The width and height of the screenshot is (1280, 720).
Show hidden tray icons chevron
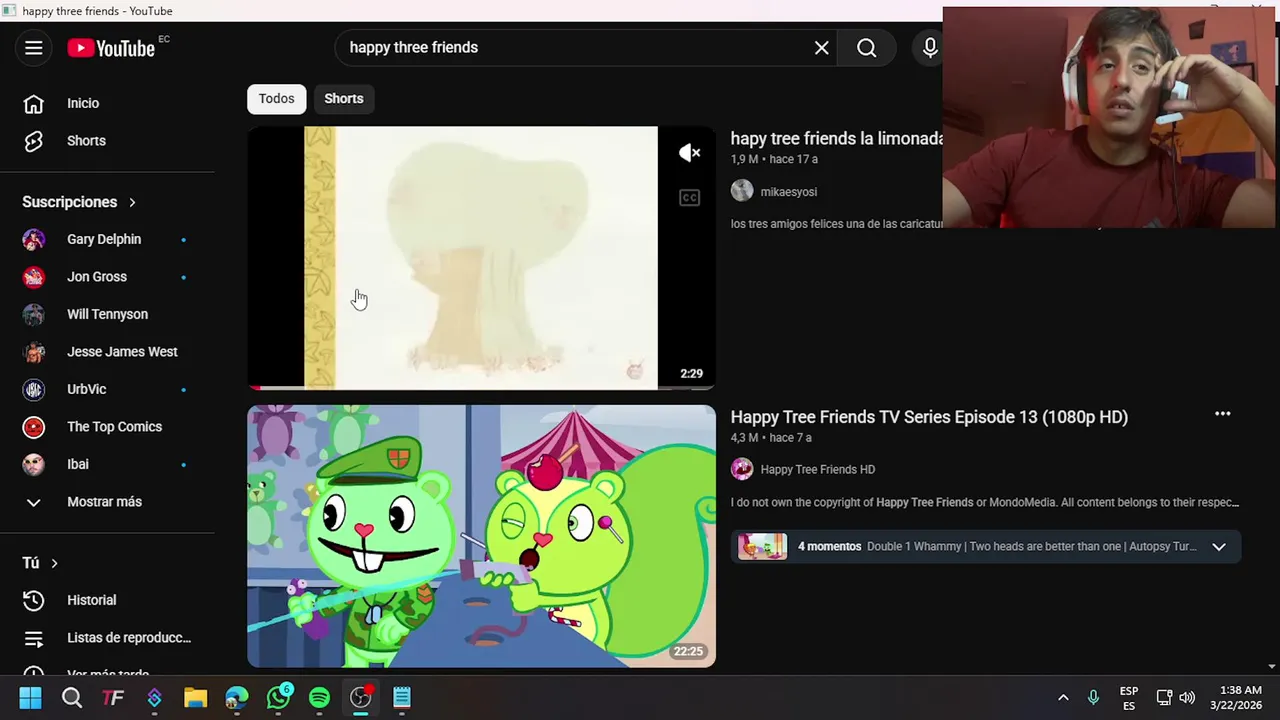1063,698
